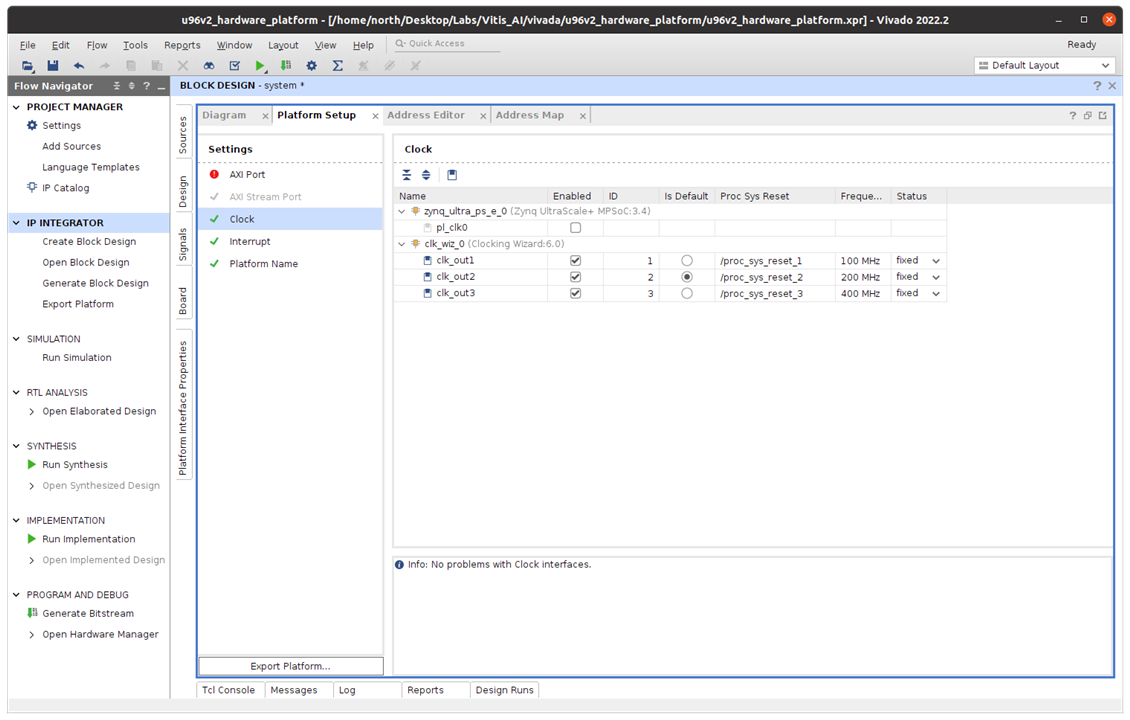This screenshot has height=720, width=1130.
Task: Click the Expand All icon in Clock toolbar
Action: pos(426,175)
